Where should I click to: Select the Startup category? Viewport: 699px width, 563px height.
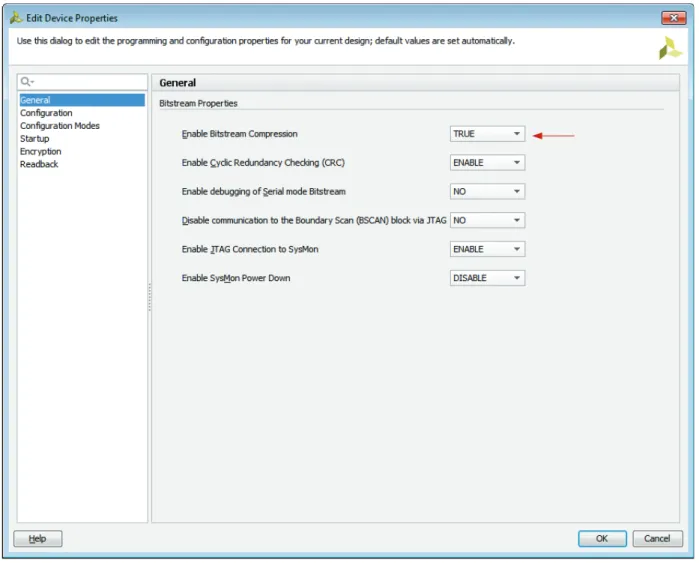pyautogui.click(x=34, y=139)
